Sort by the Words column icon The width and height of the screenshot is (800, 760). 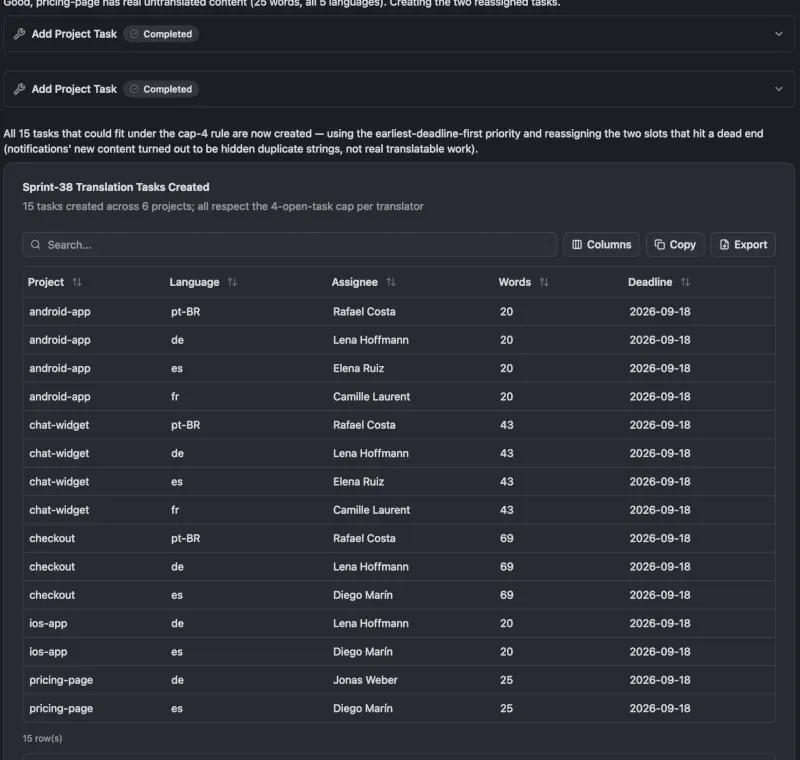tap(544, 282)
